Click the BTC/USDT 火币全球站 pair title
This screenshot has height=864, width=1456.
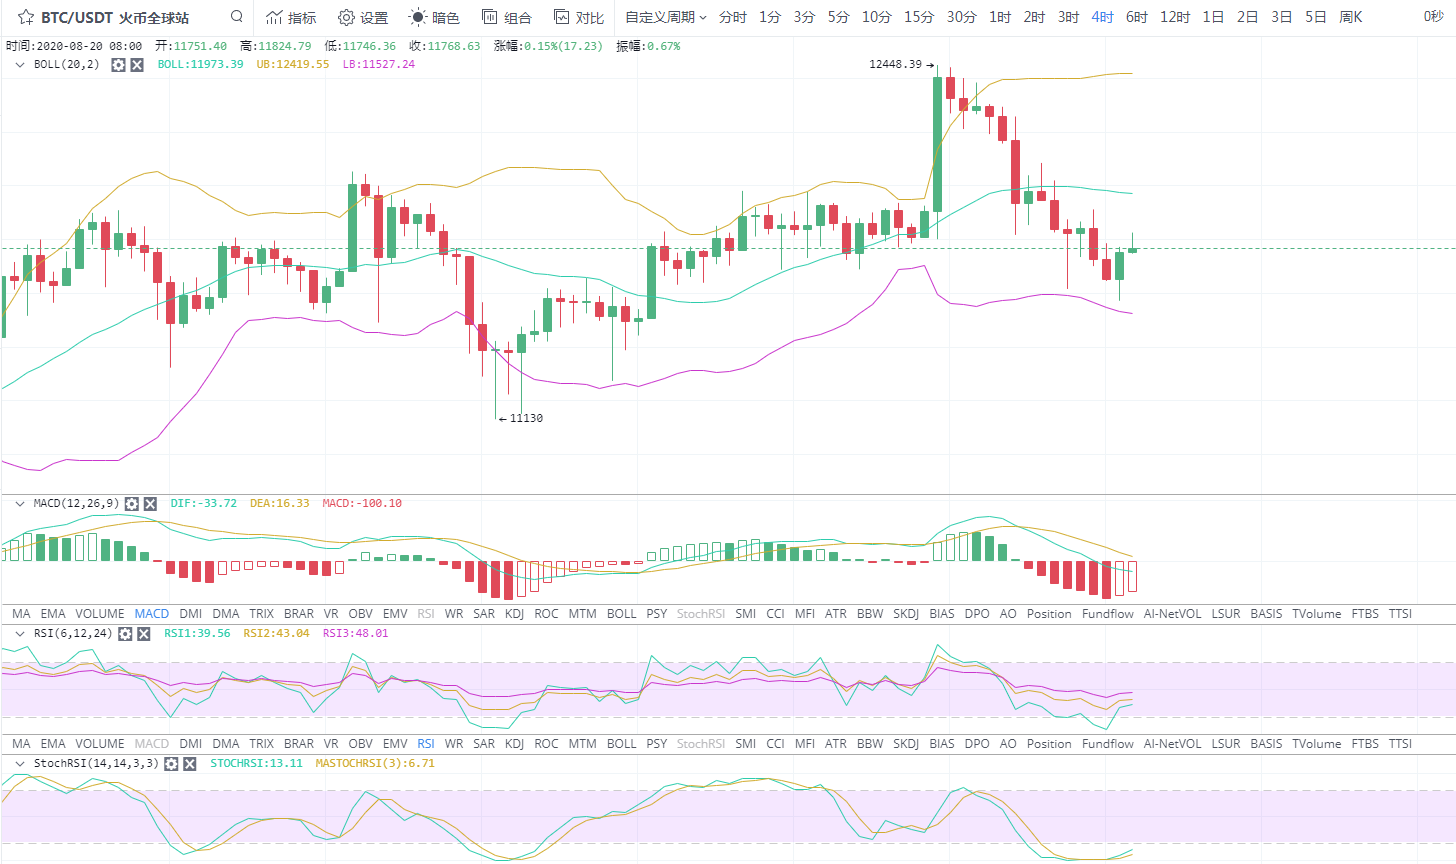[115, 17]
